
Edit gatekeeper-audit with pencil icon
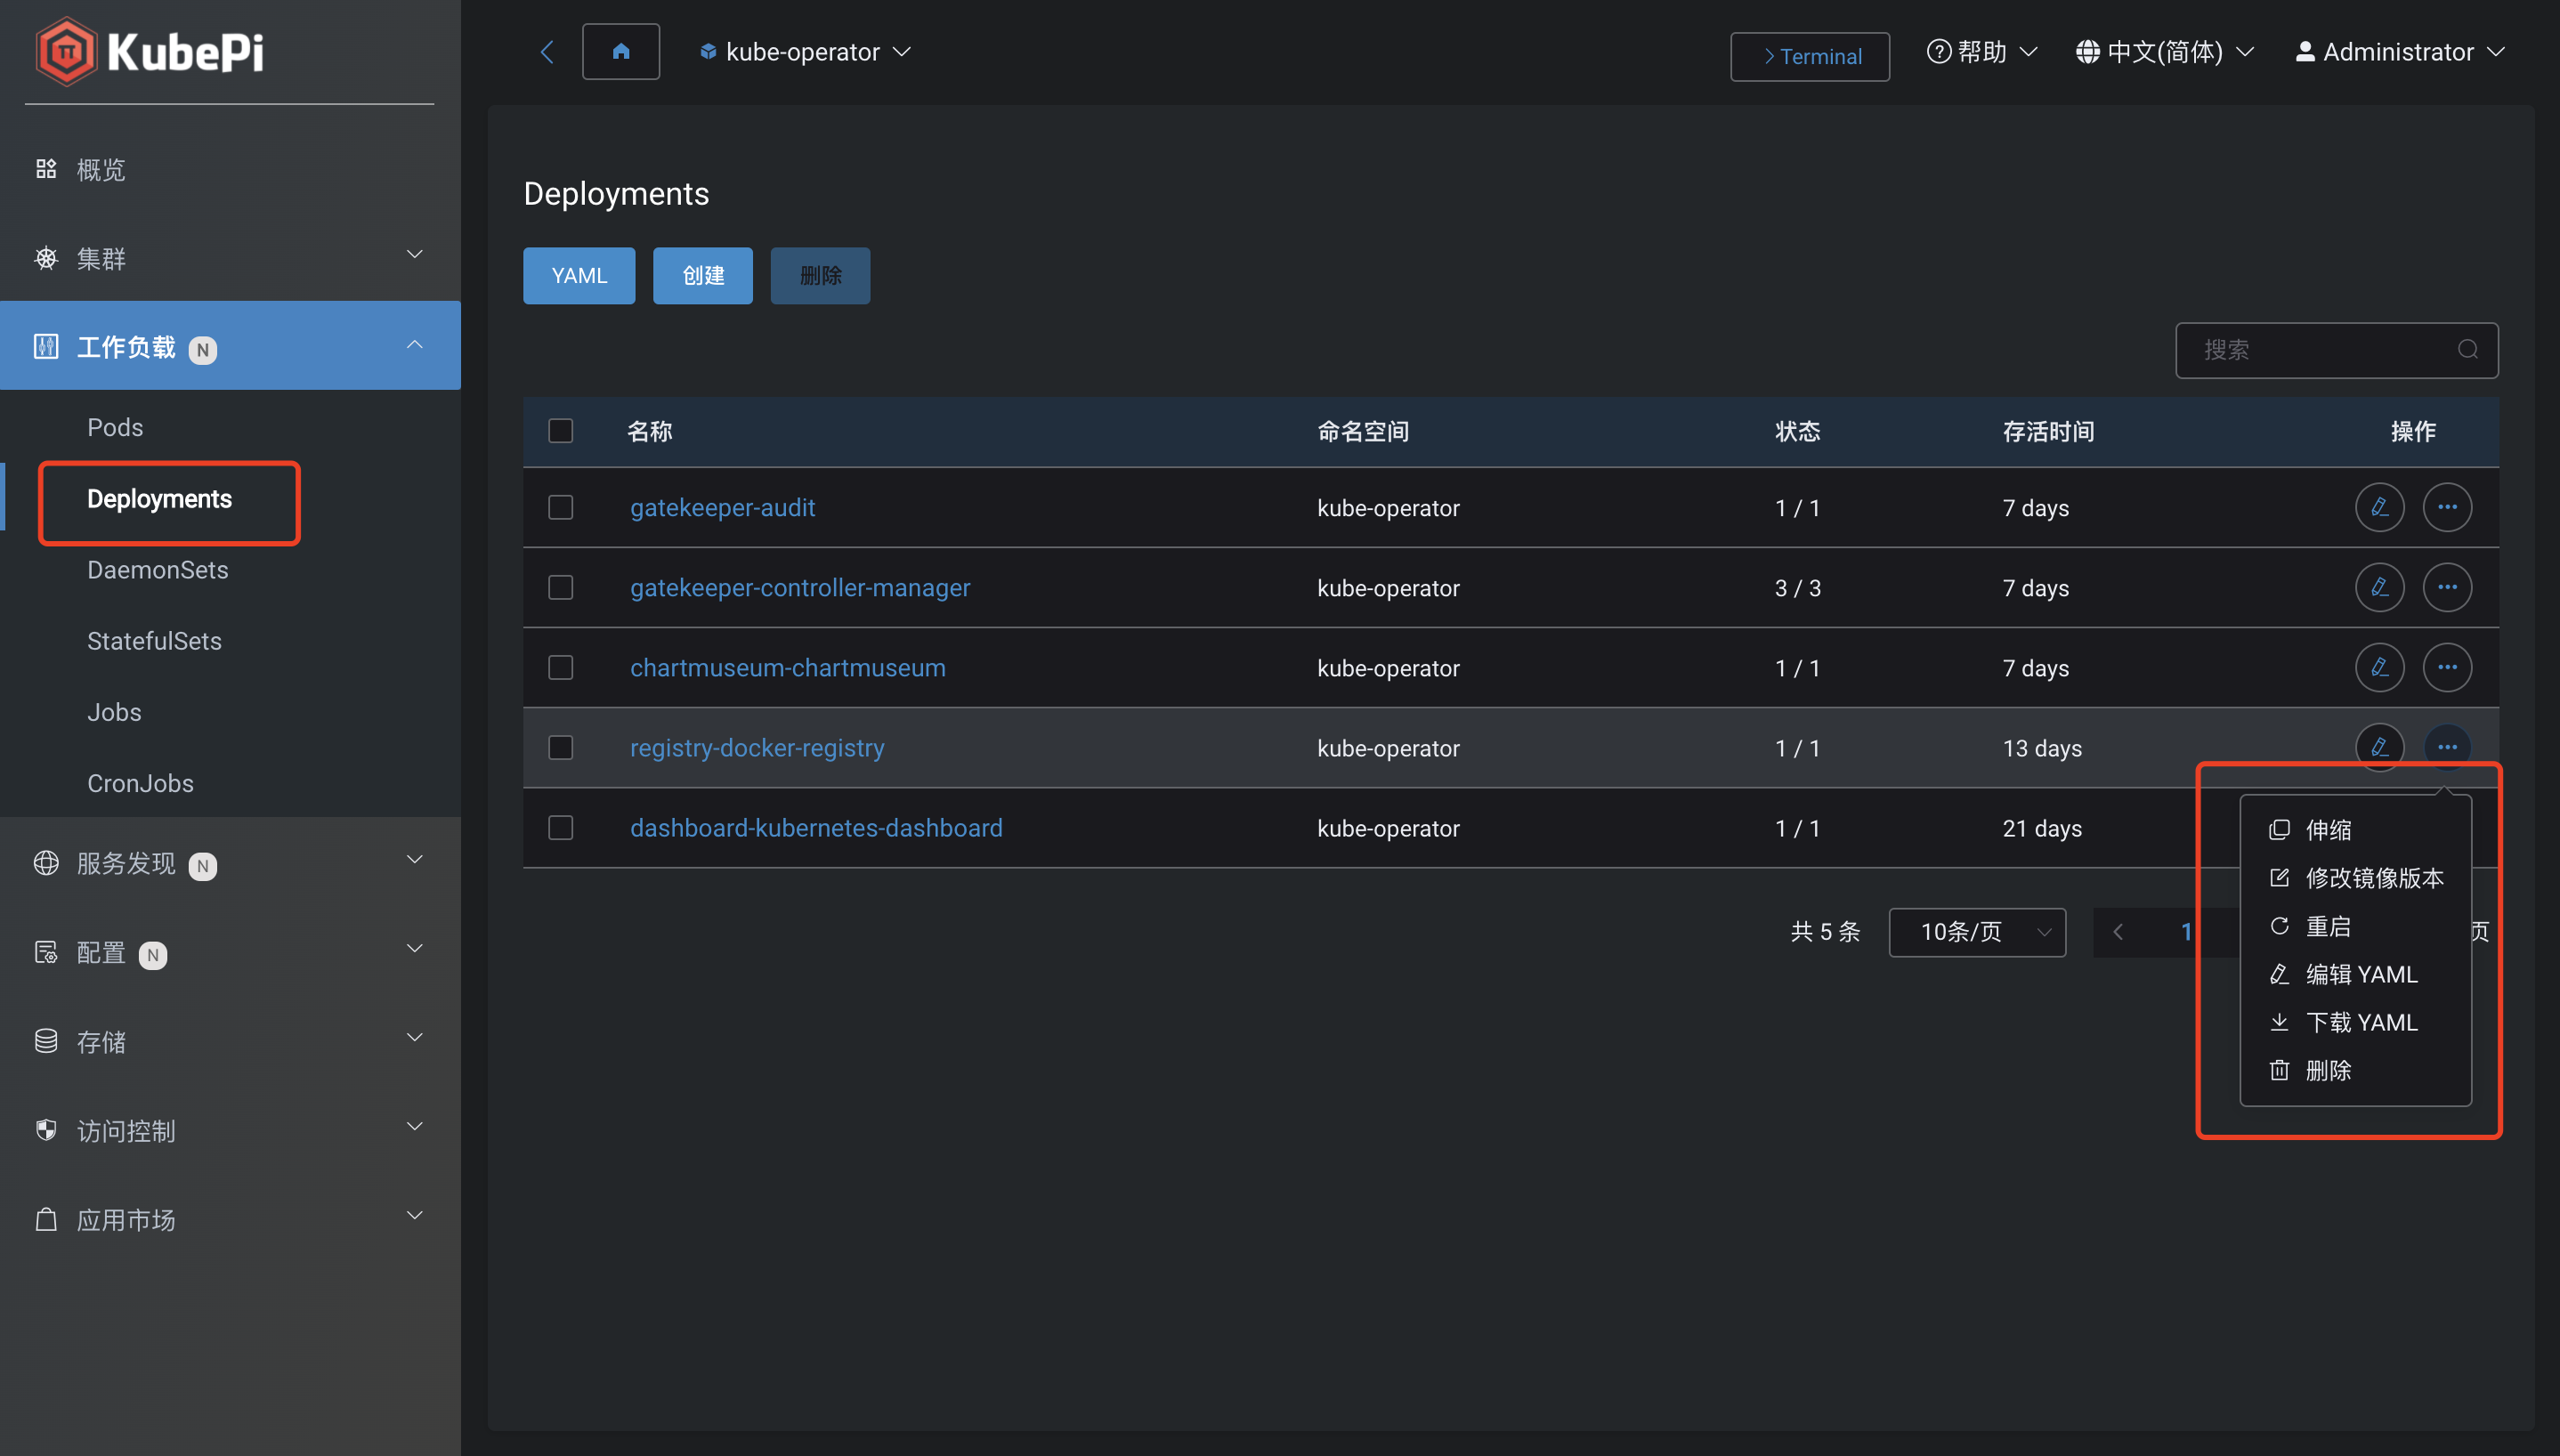pyautogui.click(x=2379, y=507)
